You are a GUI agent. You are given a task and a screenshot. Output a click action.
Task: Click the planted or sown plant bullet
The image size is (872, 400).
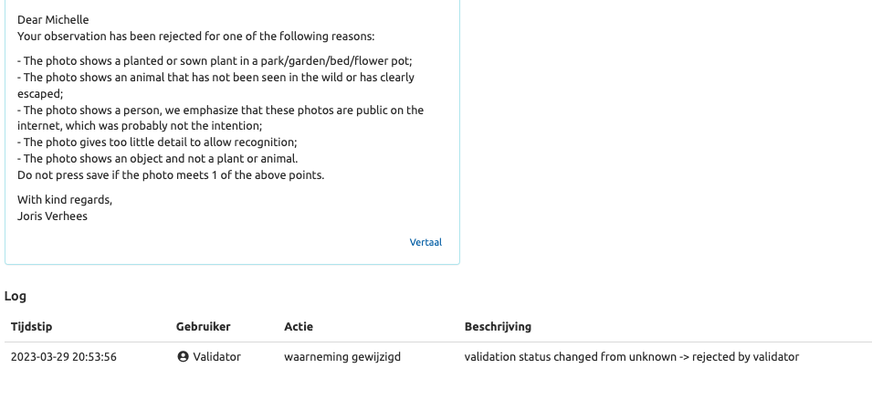[x=215, y=61]
